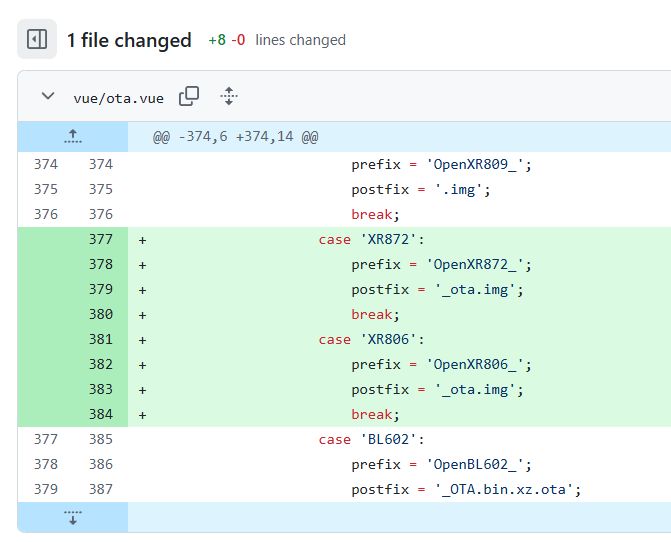Expand hidden lines below line 387
This screenshot has width=671, height=542.
(x=73, y=517)
